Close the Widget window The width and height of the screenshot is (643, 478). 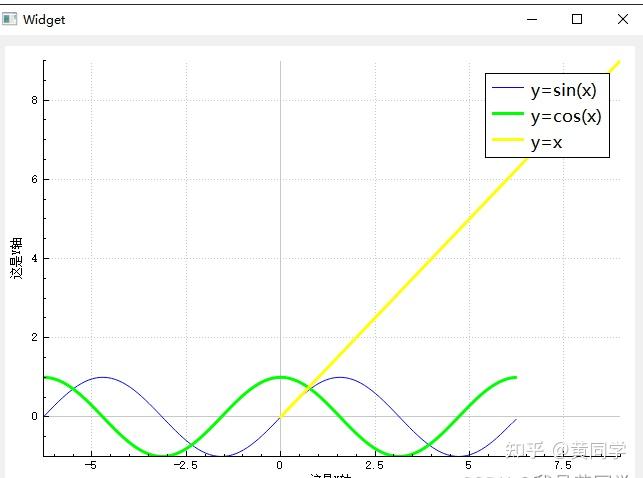pos(623,19)
